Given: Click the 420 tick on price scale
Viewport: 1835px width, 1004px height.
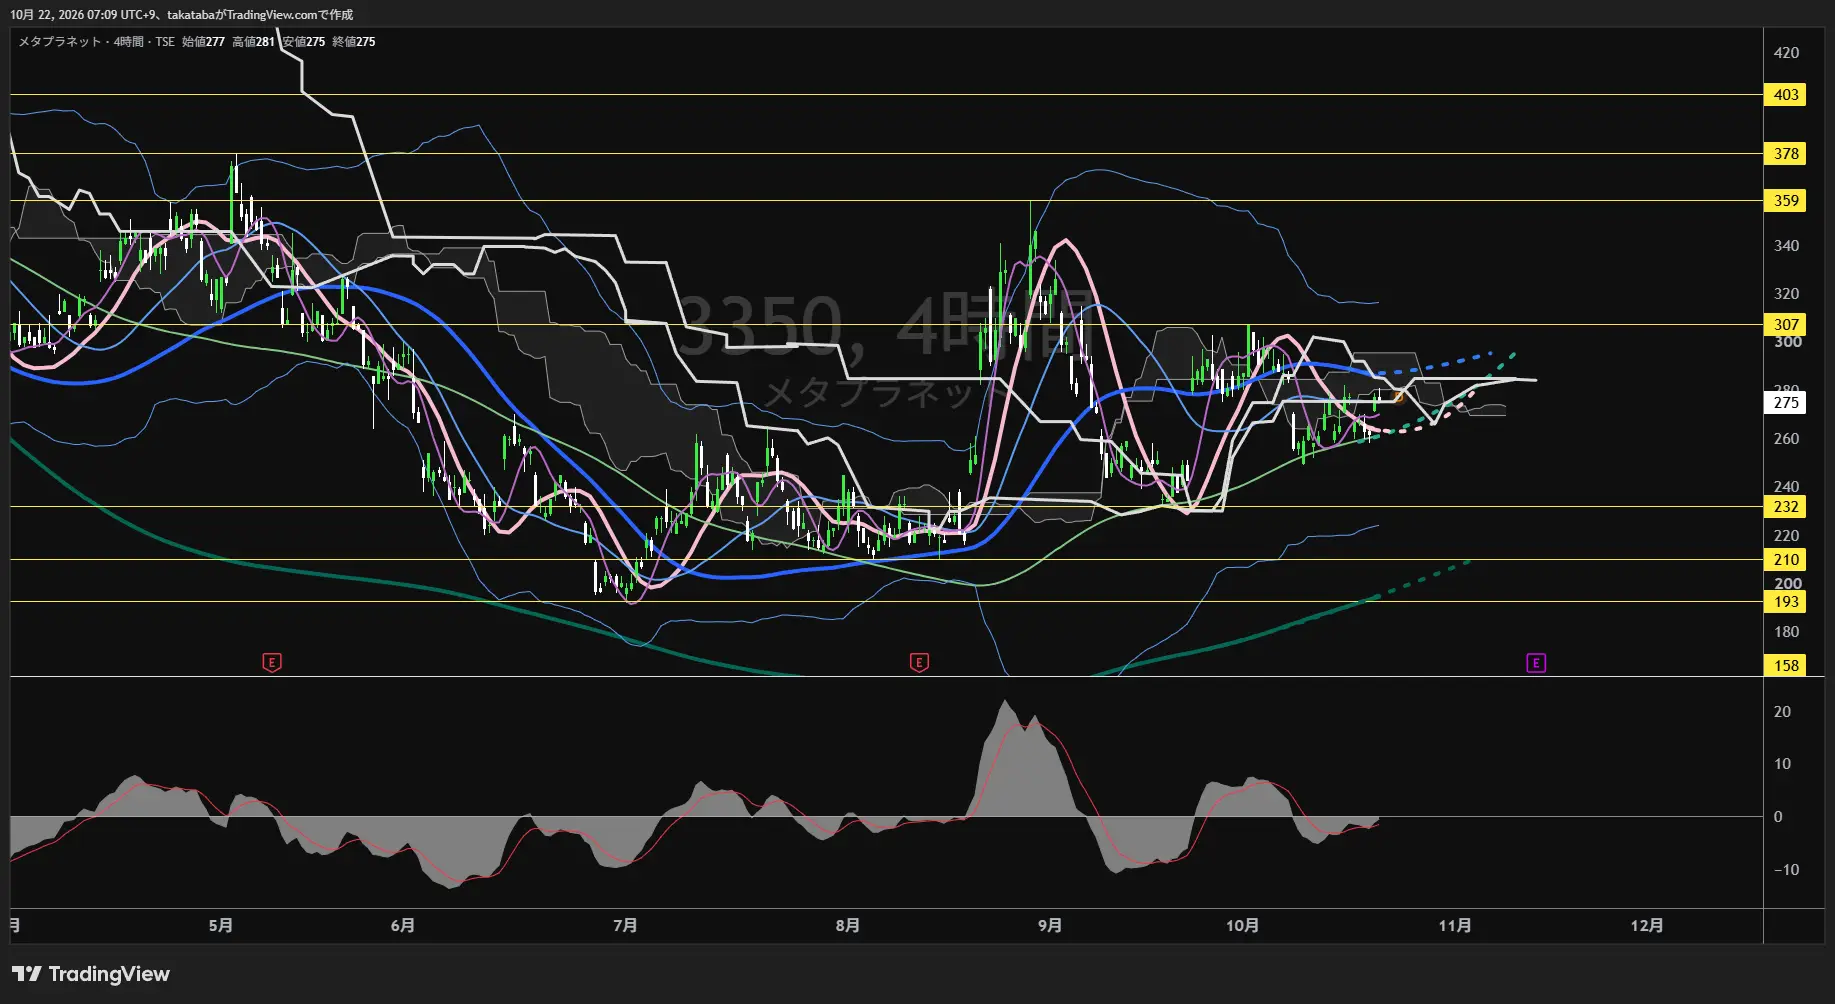Looking at the screenshot, I should [1786, 53].
